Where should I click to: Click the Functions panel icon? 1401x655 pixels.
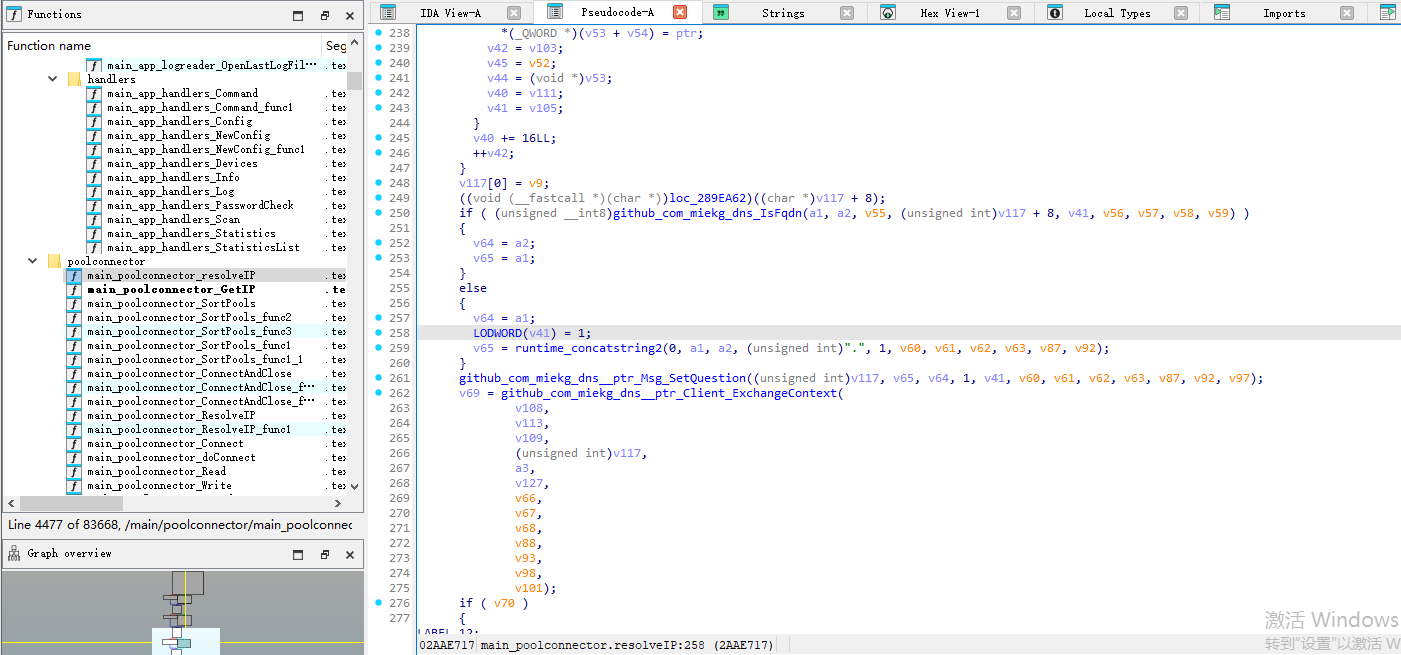15,15
